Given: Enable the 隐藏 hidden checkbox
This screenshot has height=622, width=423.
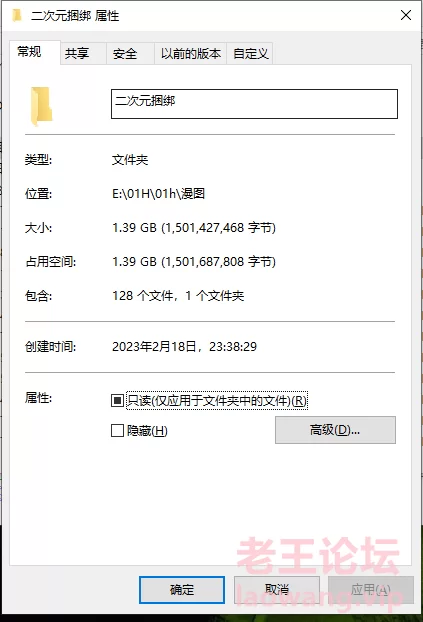Looking at the screenshot, I should (117, 430).
